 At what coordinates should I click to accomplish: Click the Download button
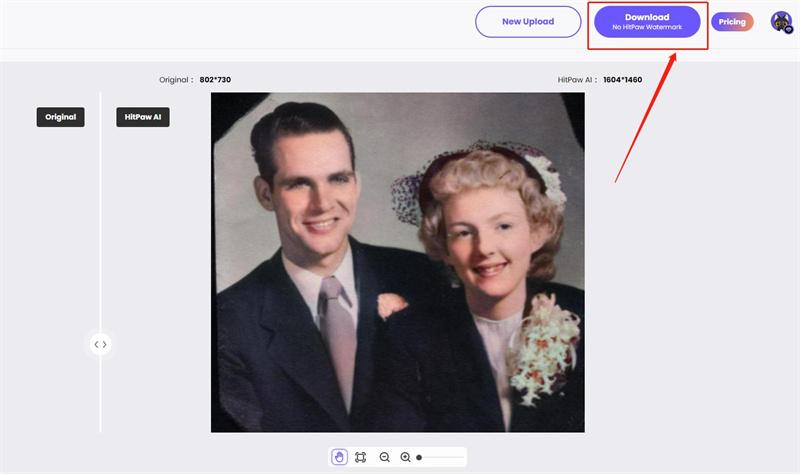point(647,22)
